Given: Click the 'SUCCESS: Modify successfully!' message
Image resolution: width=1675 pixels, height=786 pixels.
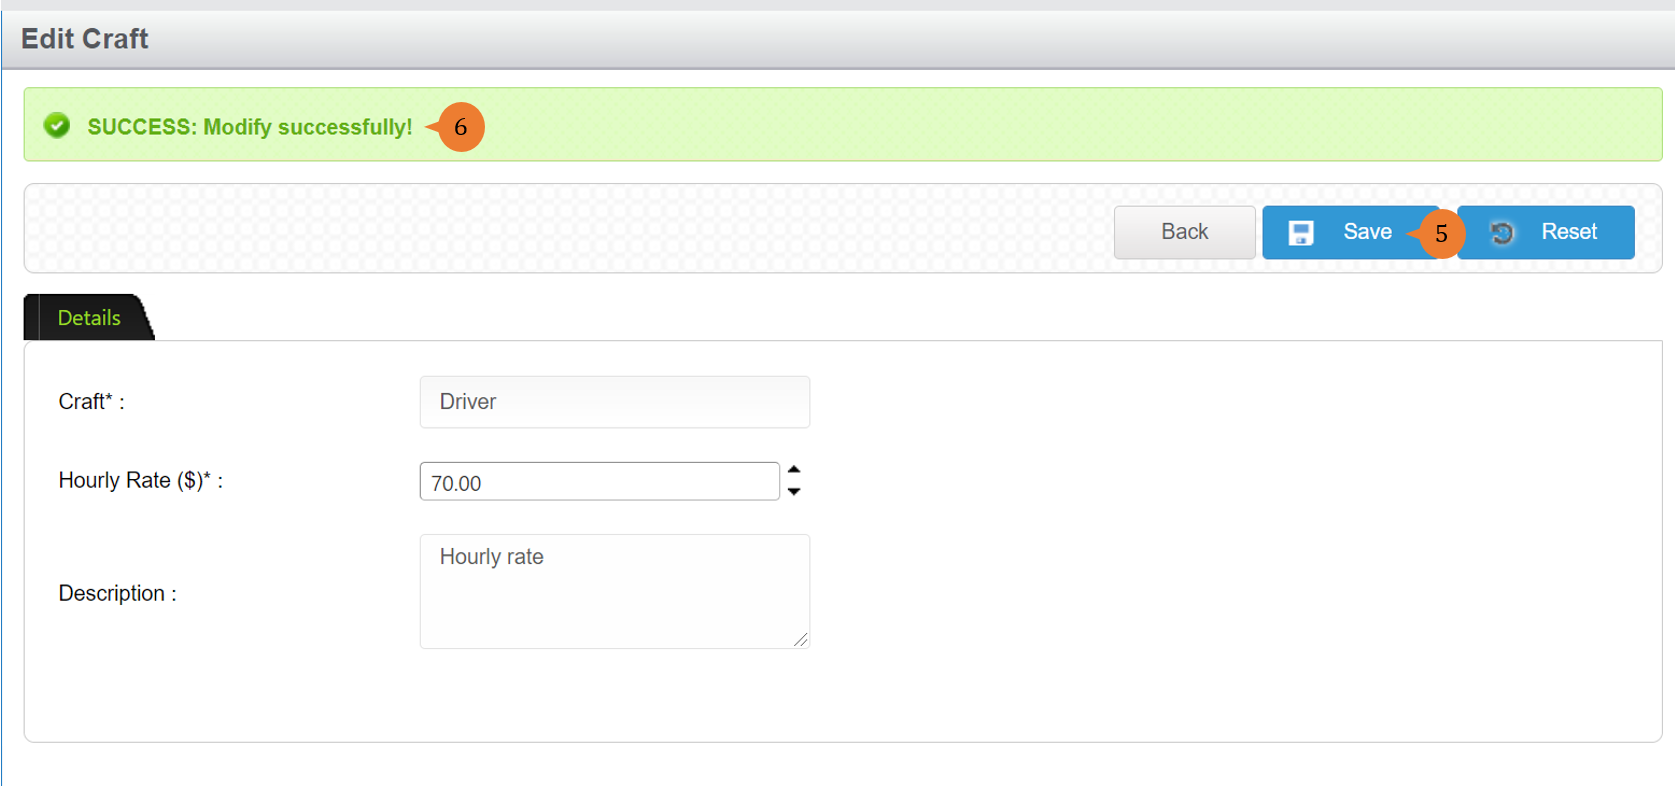Looking at the screenshot, I should pyautogui.click(x=250, y=127).
